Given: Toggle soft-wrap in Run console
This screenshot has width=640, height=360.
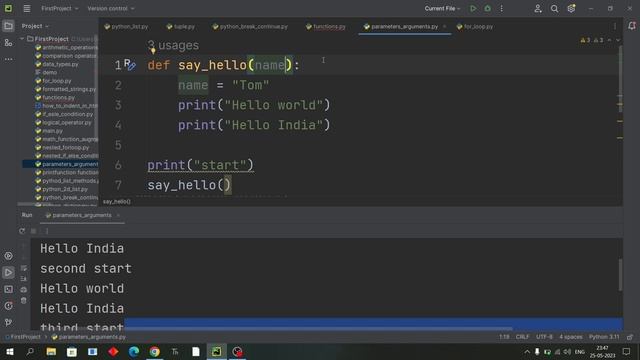Looking at the screenshot, I should (x=24, y=268).
